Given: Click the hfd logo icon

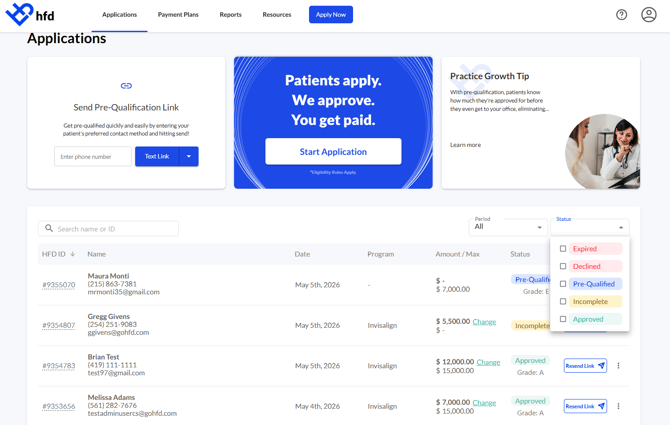Looking at the screenshot, I should [19, 14].
